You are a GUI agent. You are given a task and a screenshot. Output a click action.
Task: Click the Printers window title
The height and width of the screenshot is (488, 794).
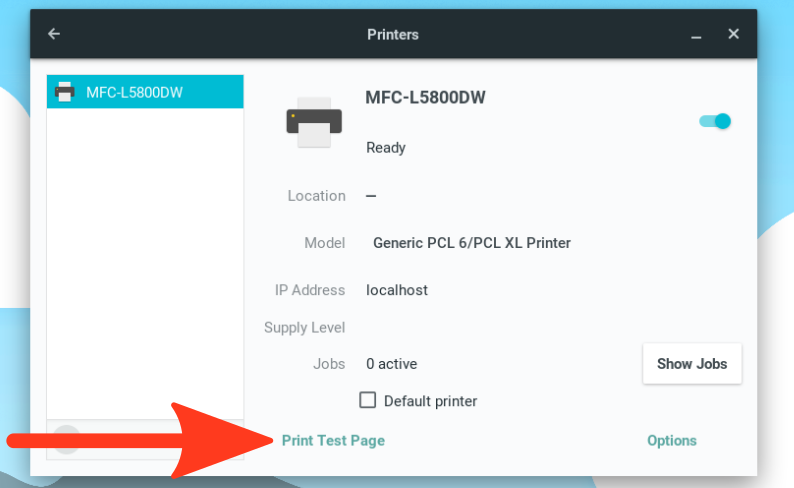click(393, 34)
